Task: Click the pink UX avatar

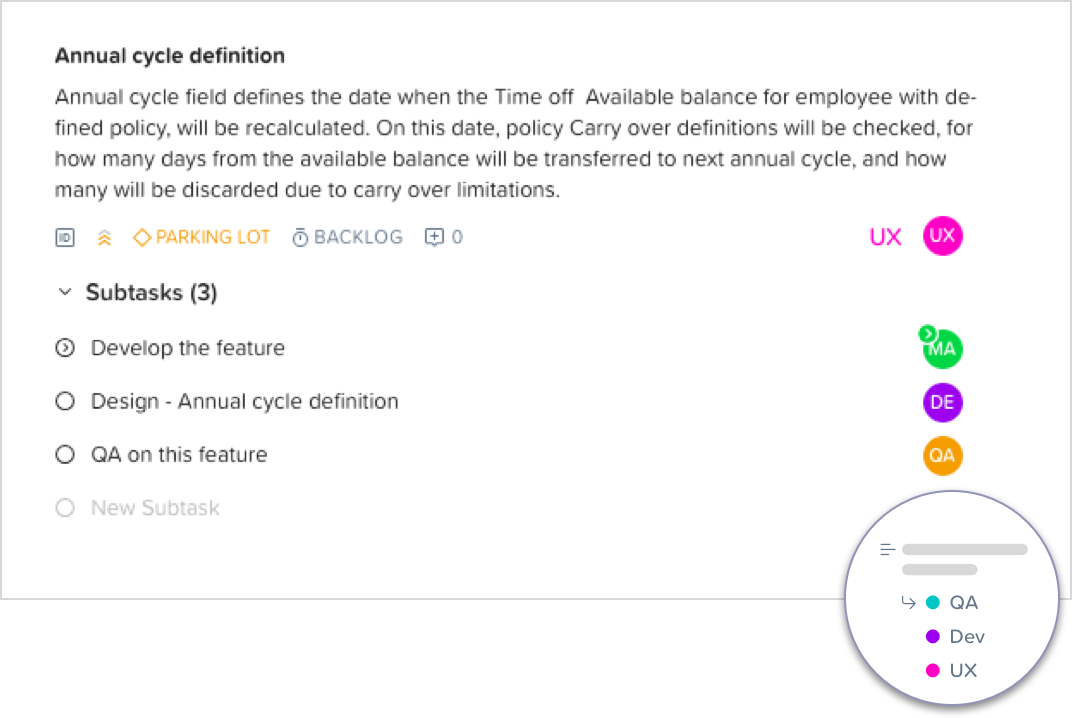Action: [x=942, y=236]
